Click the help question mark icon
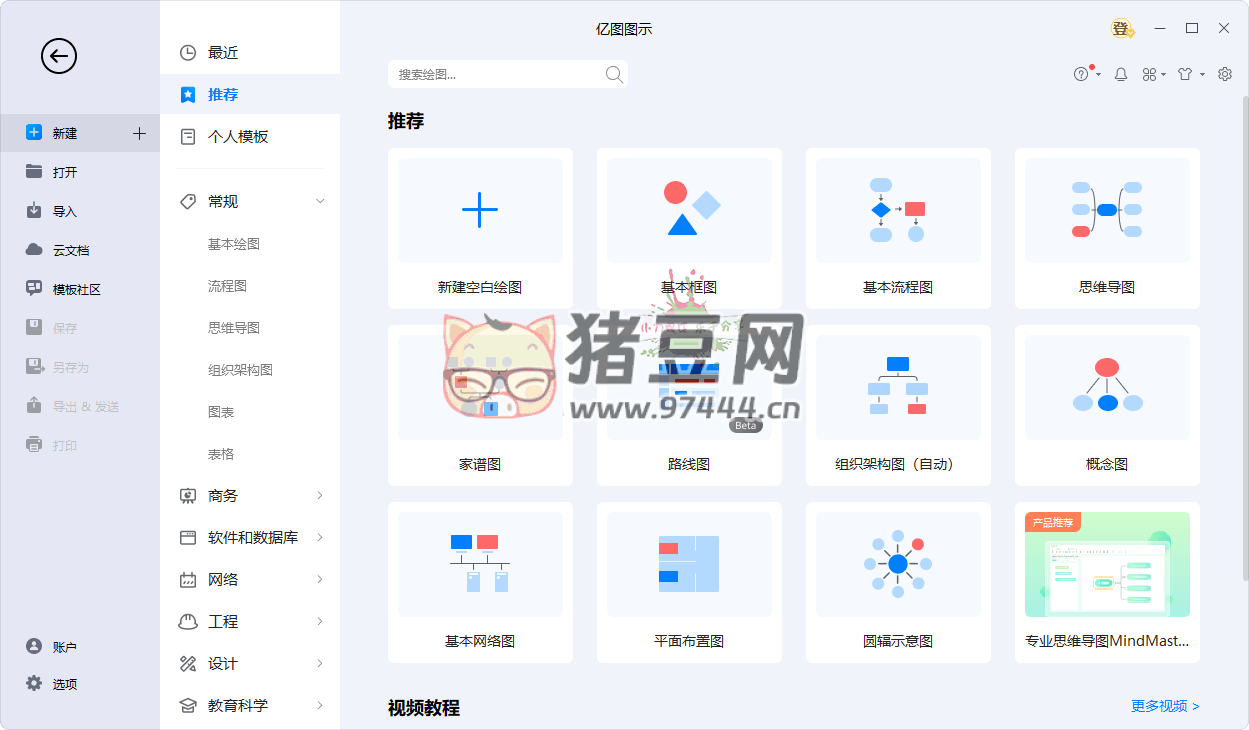This screenshot has width=1249, height=730. click(x=1081, y=74)
